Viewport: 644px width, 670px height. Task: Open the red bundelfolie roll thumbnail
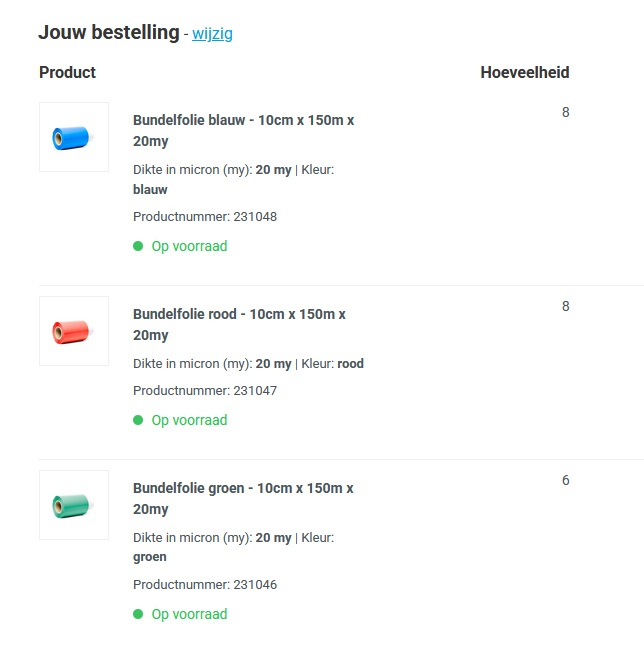(74, 331)
